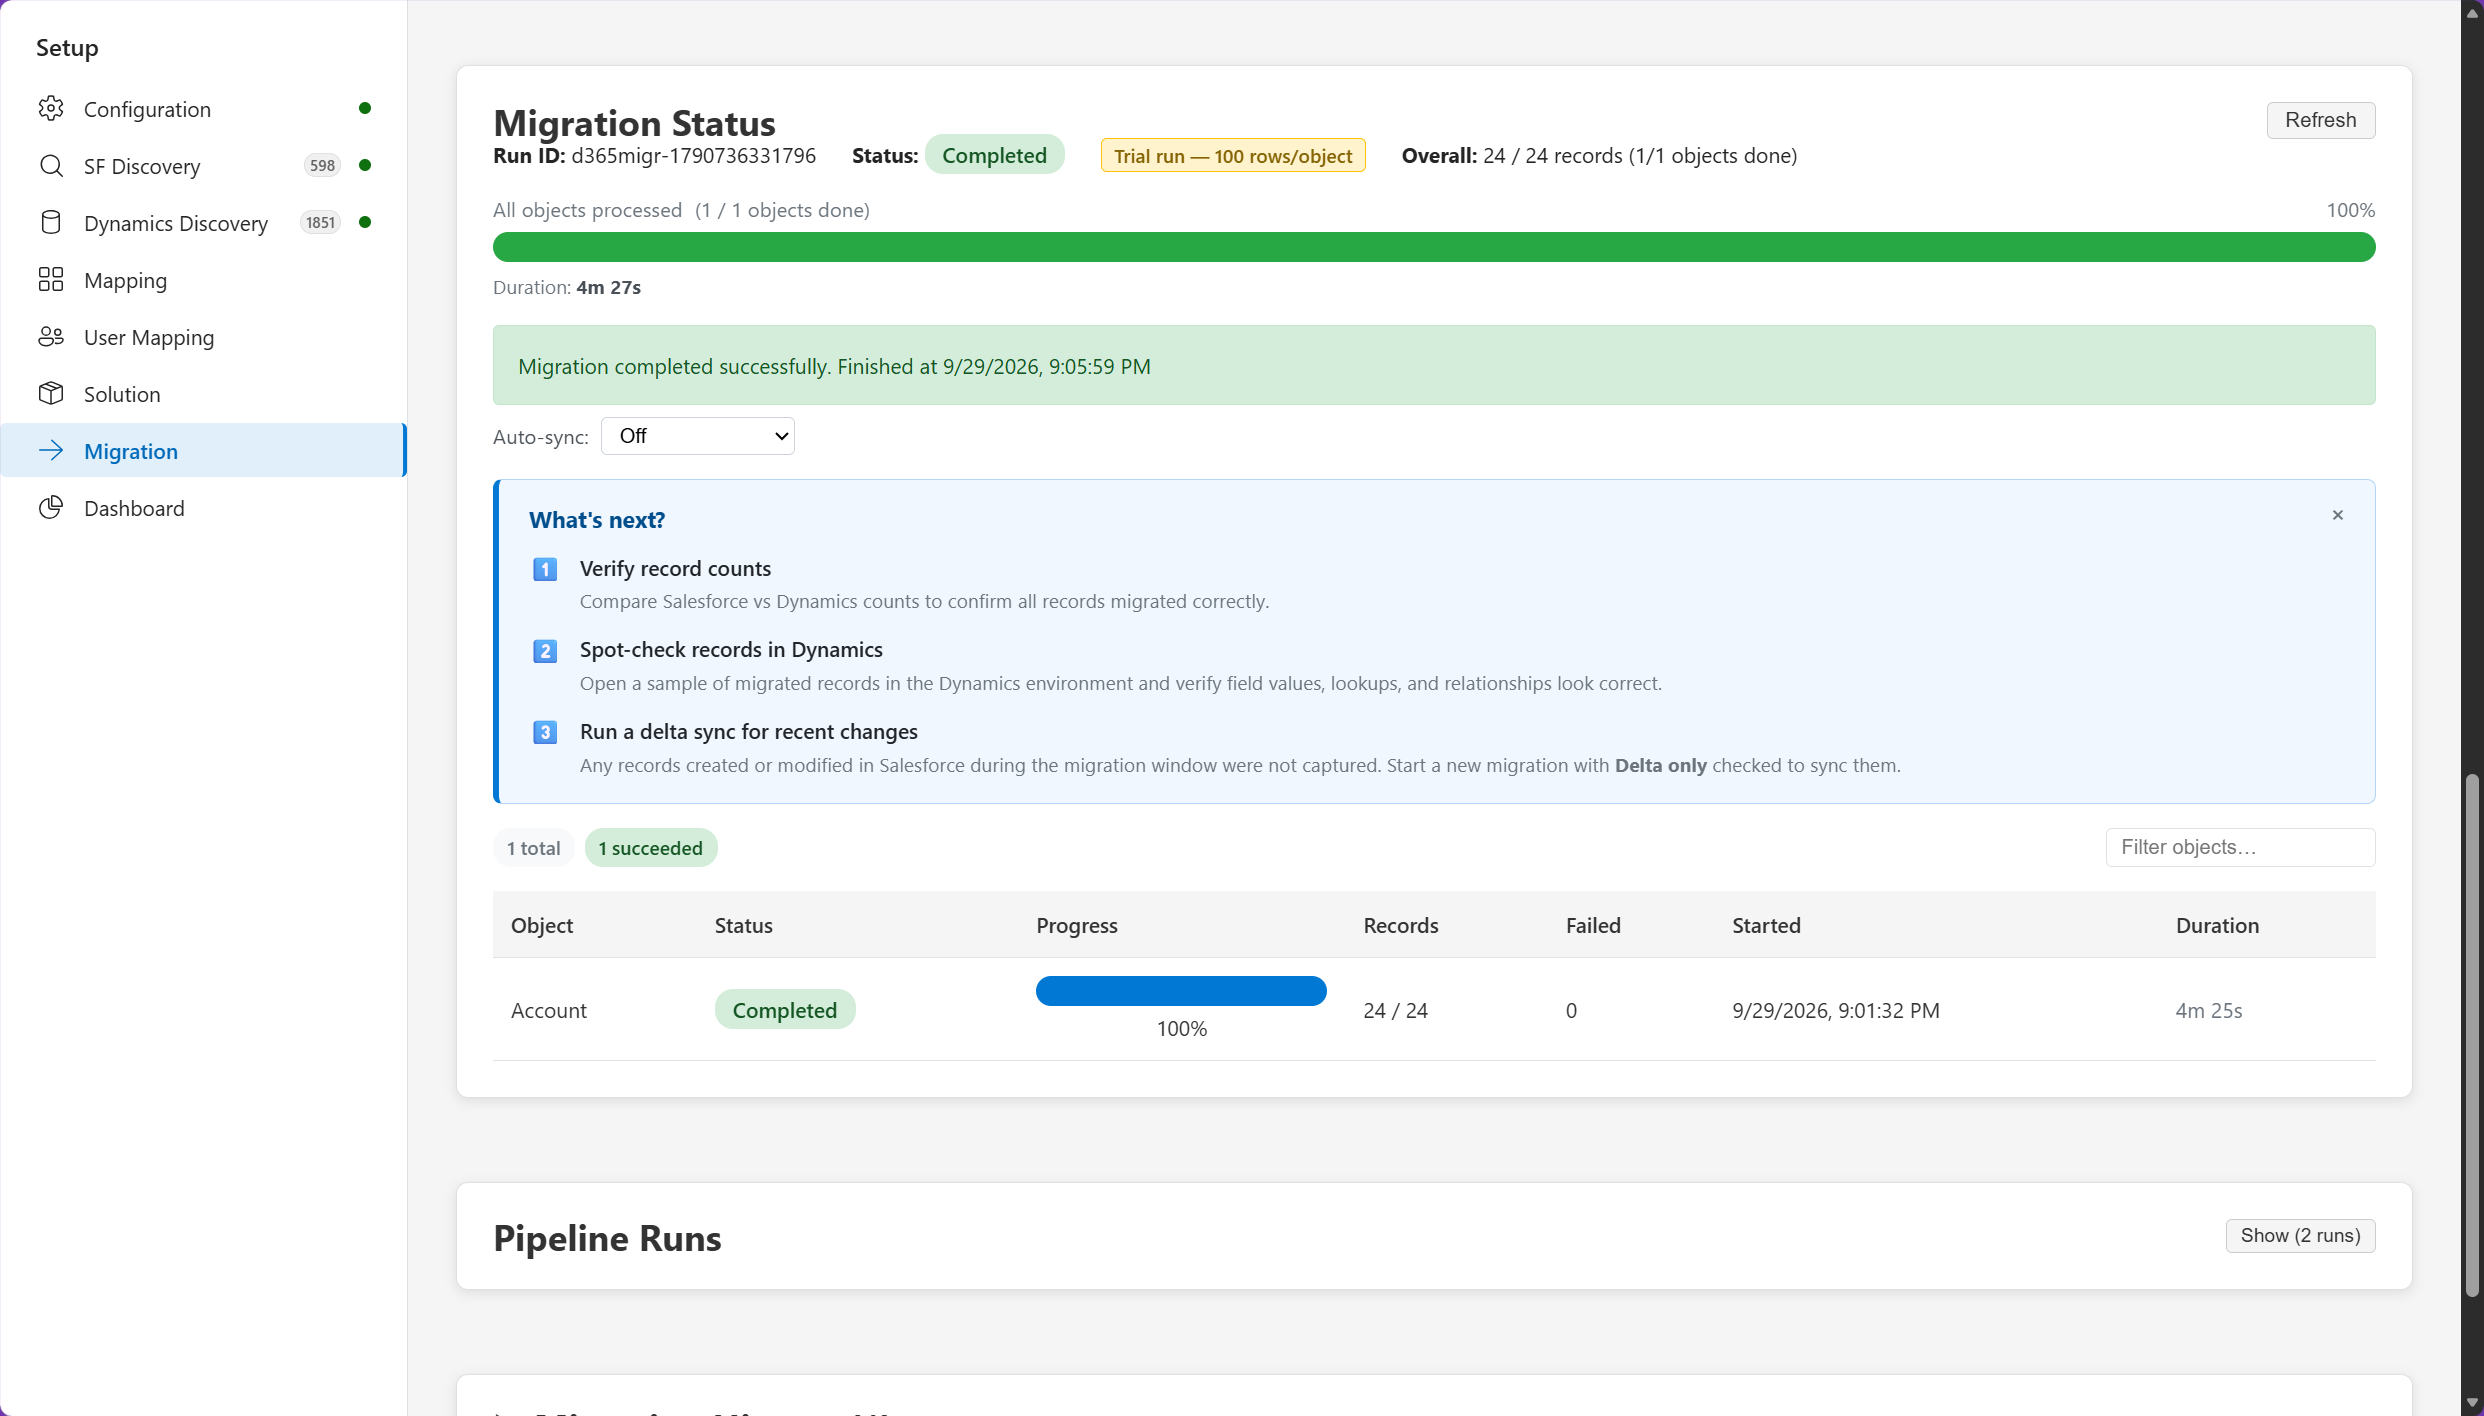
Task: Click the Completed status badge beside Run ID
Action: [994, 155]
